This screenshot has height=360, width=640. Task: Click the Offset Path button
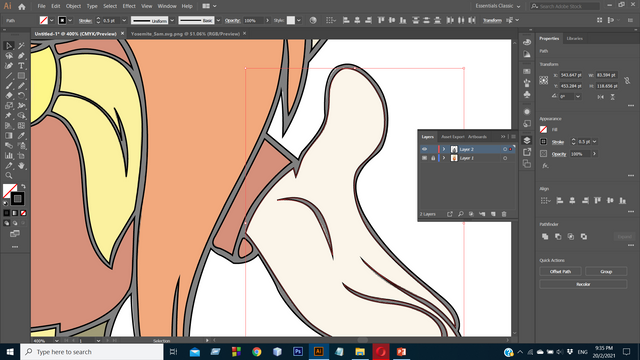(x=560, y=271)
